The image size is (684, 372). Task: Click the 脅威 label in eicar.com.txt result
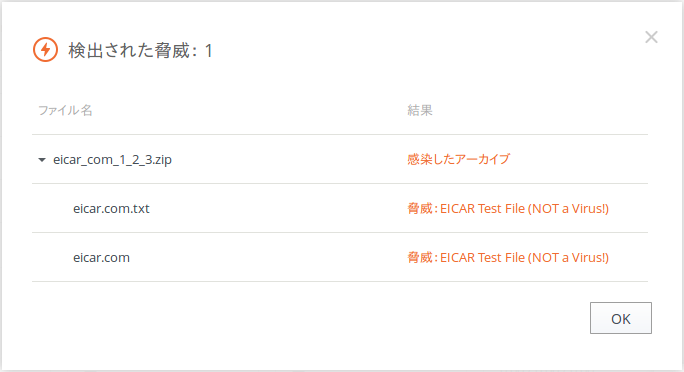(420, 208)
